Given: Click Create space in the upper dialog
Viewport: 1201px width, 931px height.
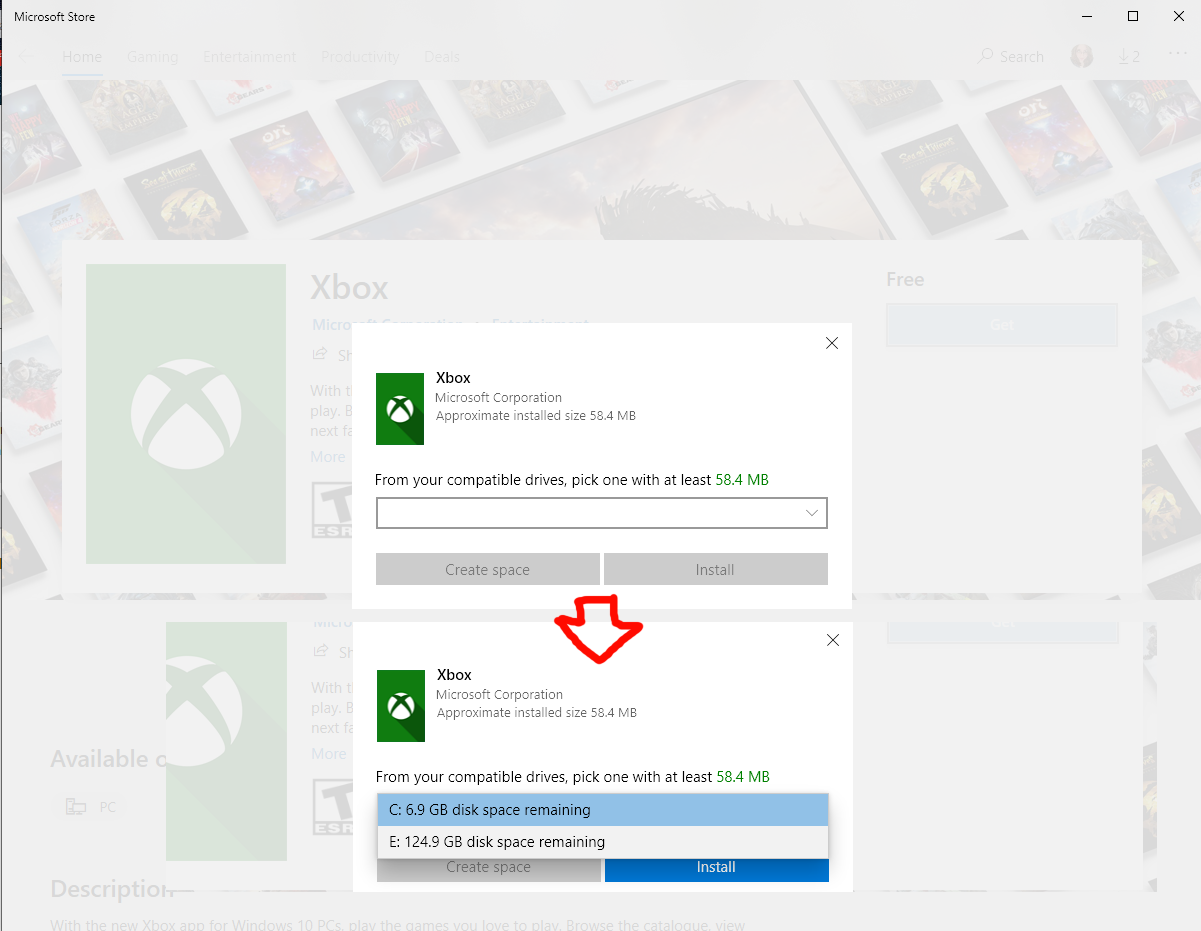Looking at the screenshot, I should click(x=488, y=569).
